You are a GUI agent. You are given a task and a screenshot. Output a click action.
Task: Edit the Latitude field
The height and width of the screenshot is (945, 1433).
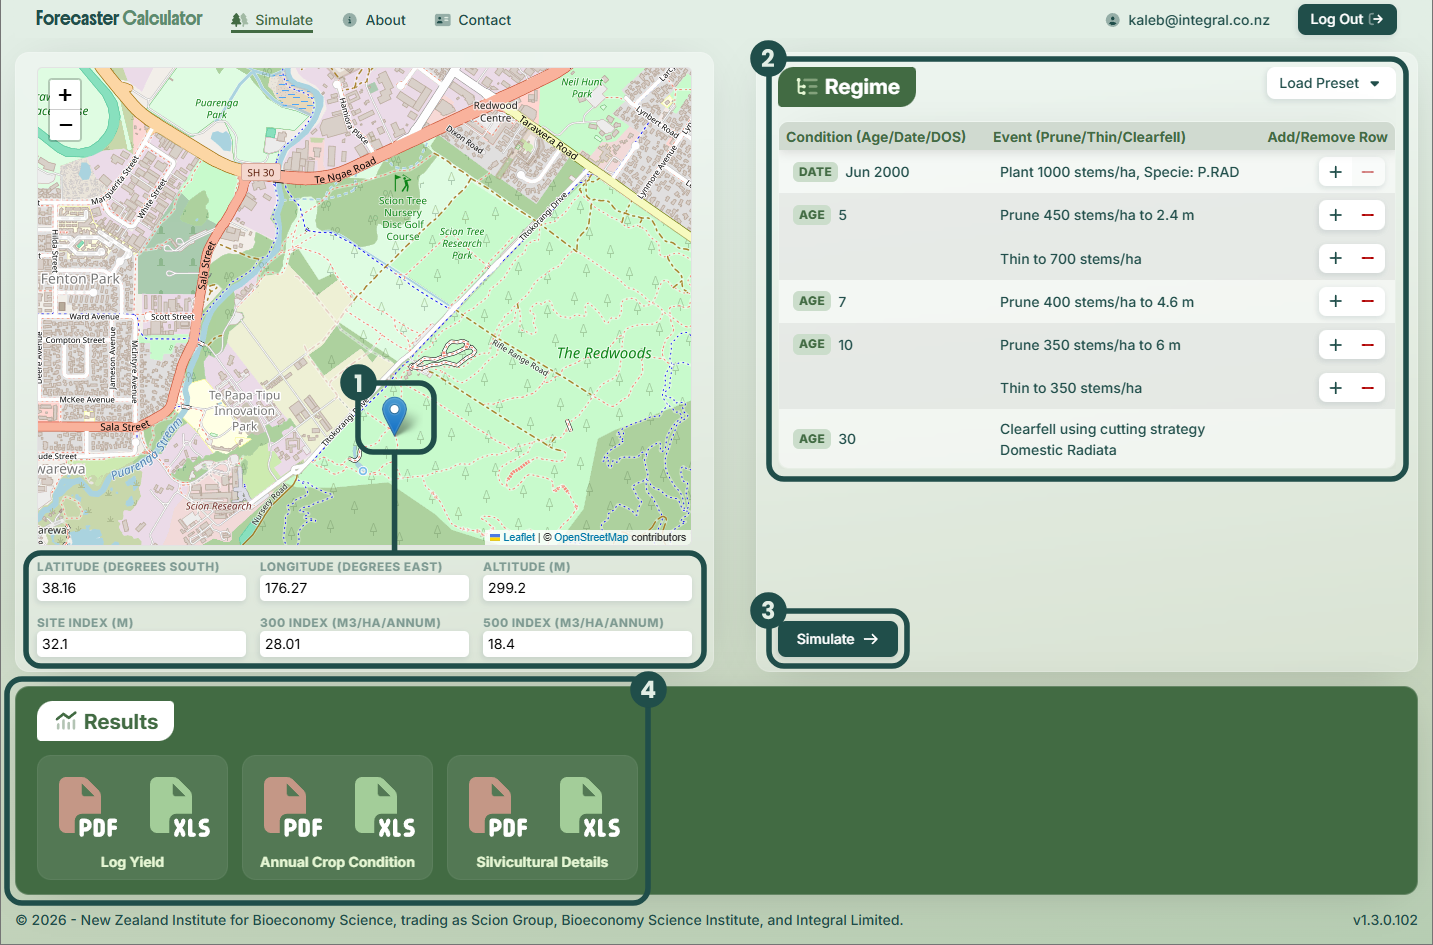pos(141,588)
